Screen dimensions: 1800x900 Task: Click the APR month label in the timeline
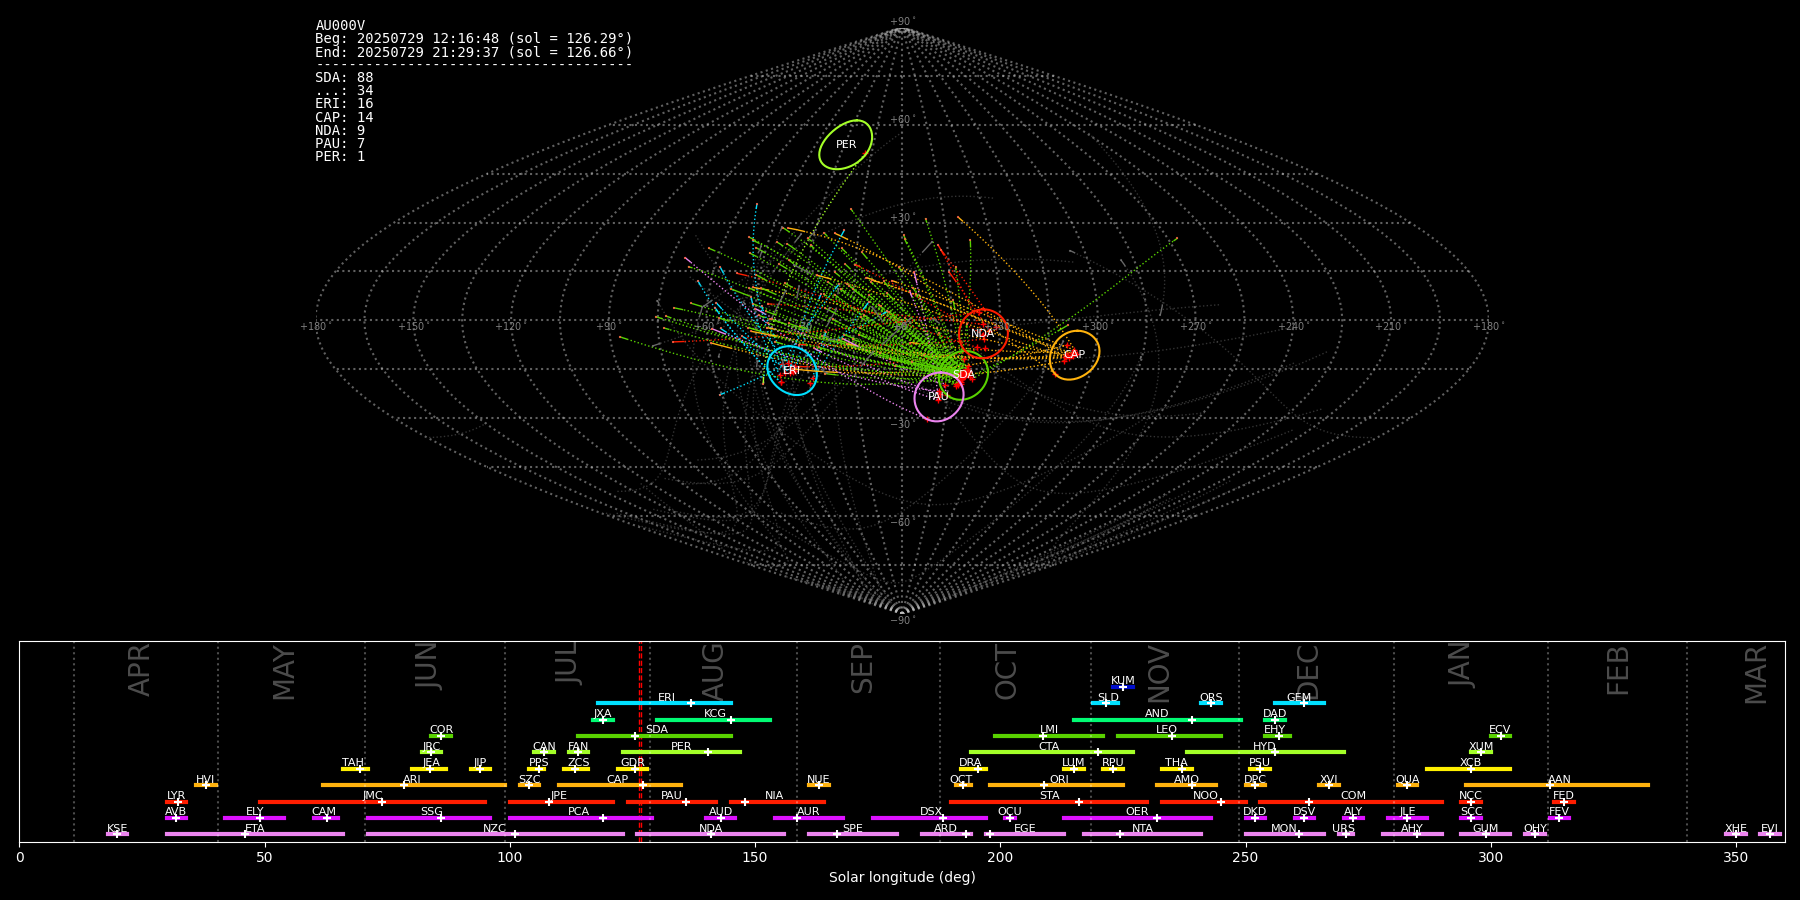140,670
